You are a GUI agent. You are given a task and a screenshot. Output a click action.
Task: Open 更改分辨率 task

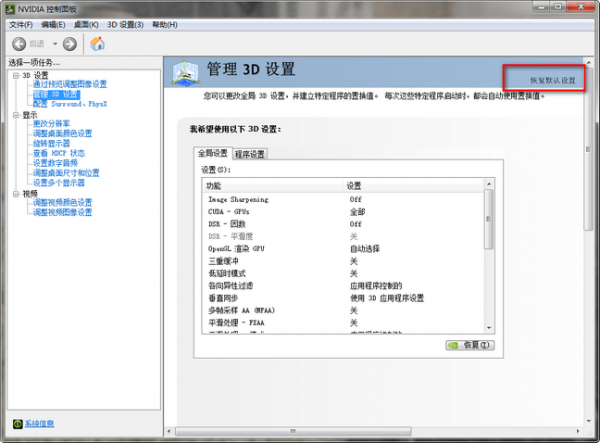point(51,124)
